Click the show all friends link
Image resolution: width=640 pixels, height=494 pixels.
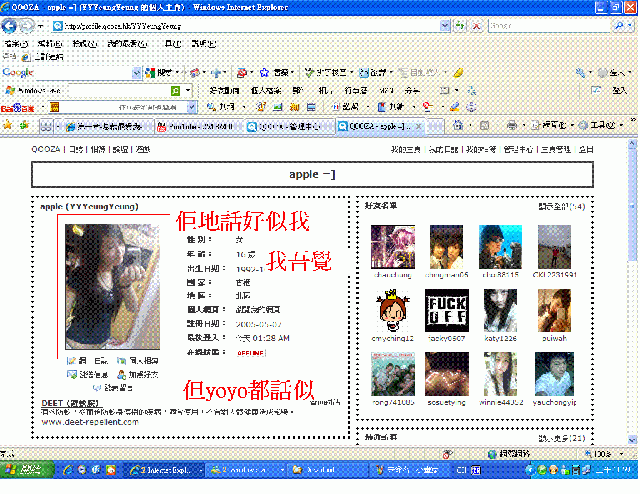[x=562, y=207]
